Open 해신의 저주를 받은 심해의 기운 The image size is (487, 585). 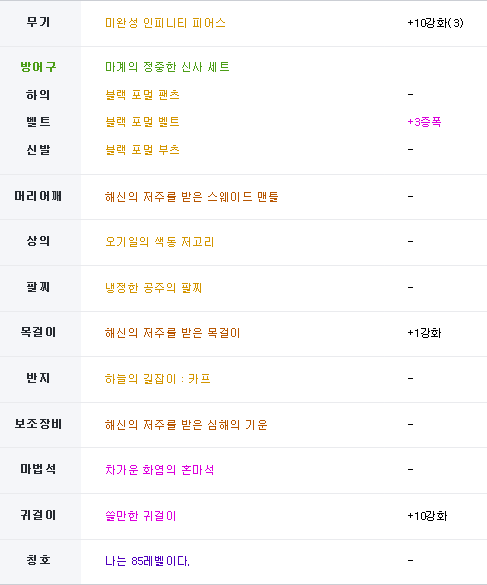[x=186, y=425]
